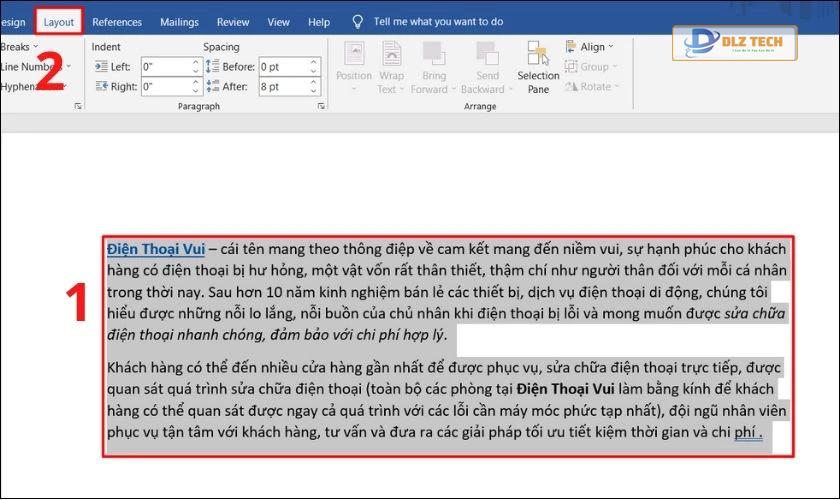Expand the Group dropdown arrow

coord(614,66)
